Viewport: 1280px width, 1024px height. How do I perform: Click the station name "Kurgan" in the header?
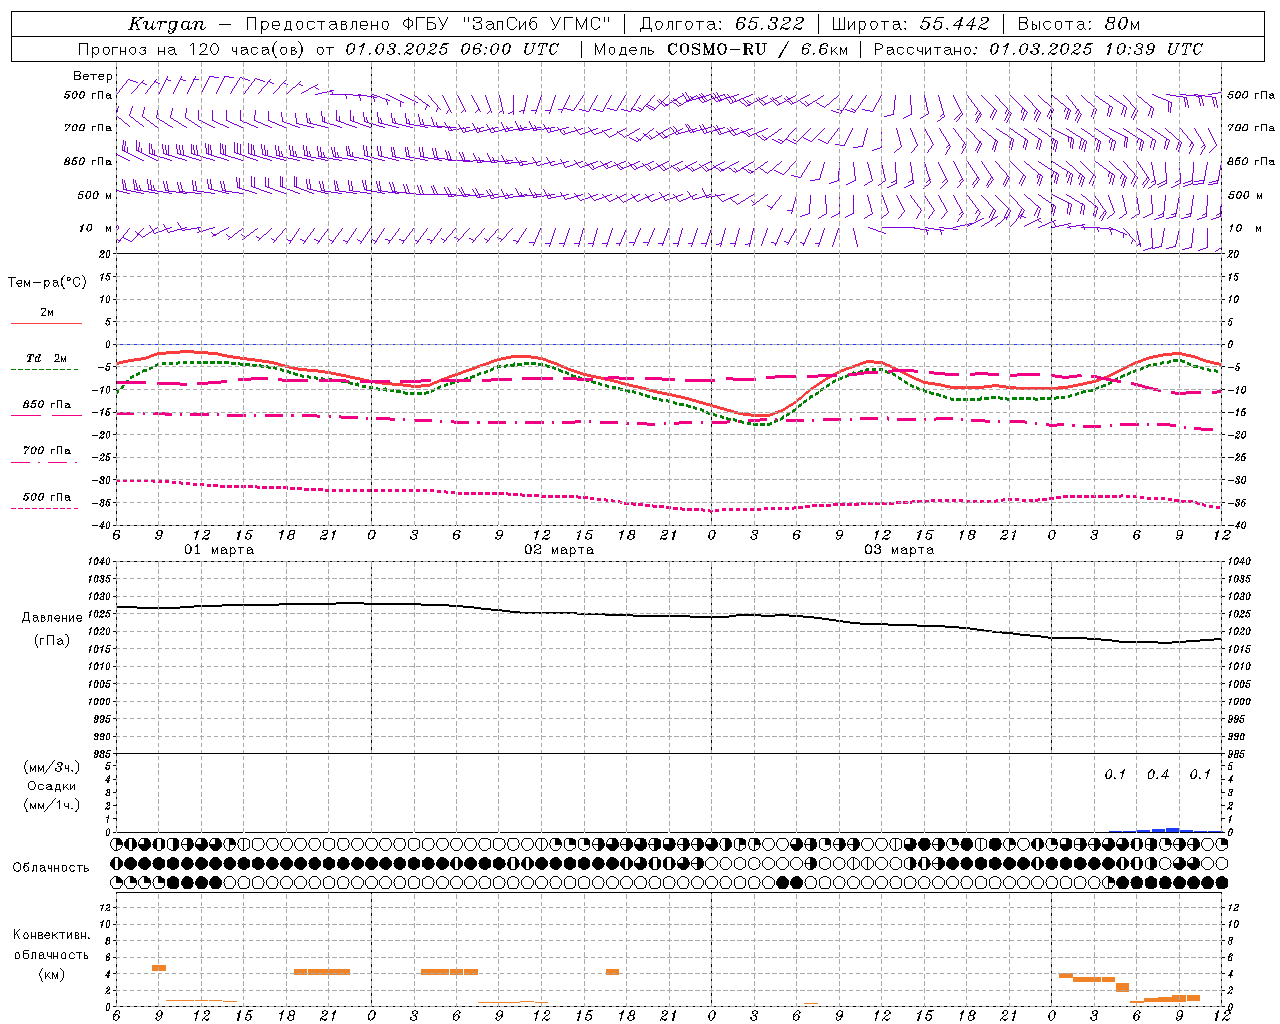167,24
